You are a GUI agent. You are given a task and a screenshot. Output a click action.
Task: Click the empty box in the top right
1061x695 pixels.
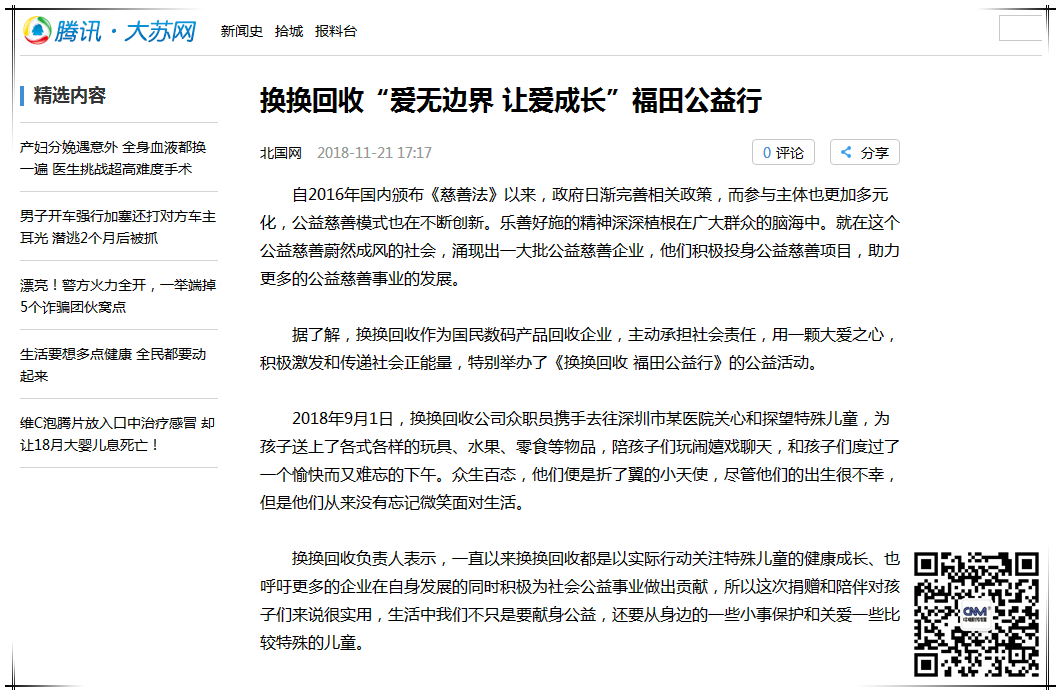point(1020,28)
